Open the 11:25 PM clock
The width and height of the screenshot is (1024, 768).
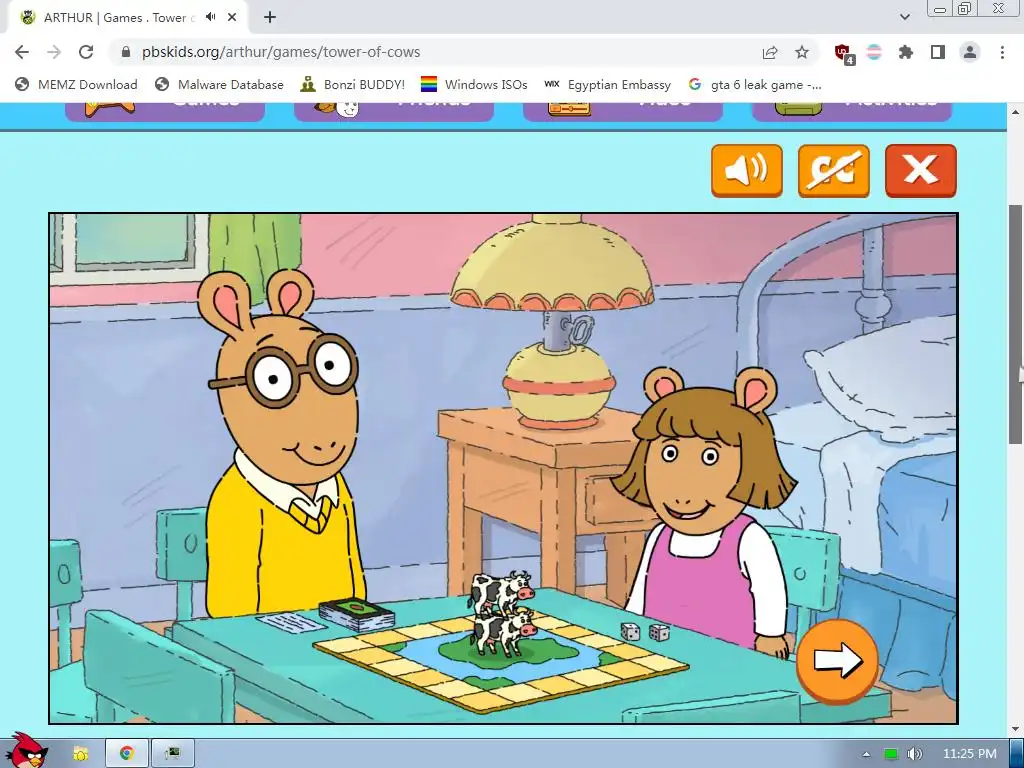970,754
